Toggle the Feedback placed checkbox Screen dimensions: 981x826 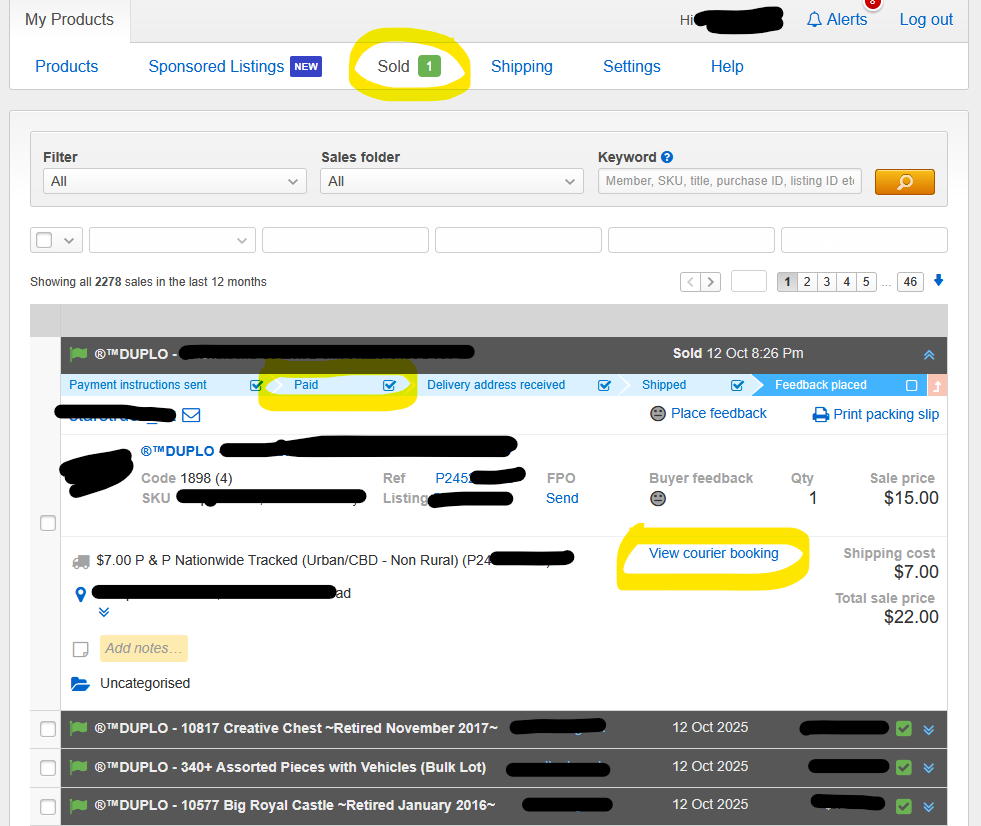[911, 385]
